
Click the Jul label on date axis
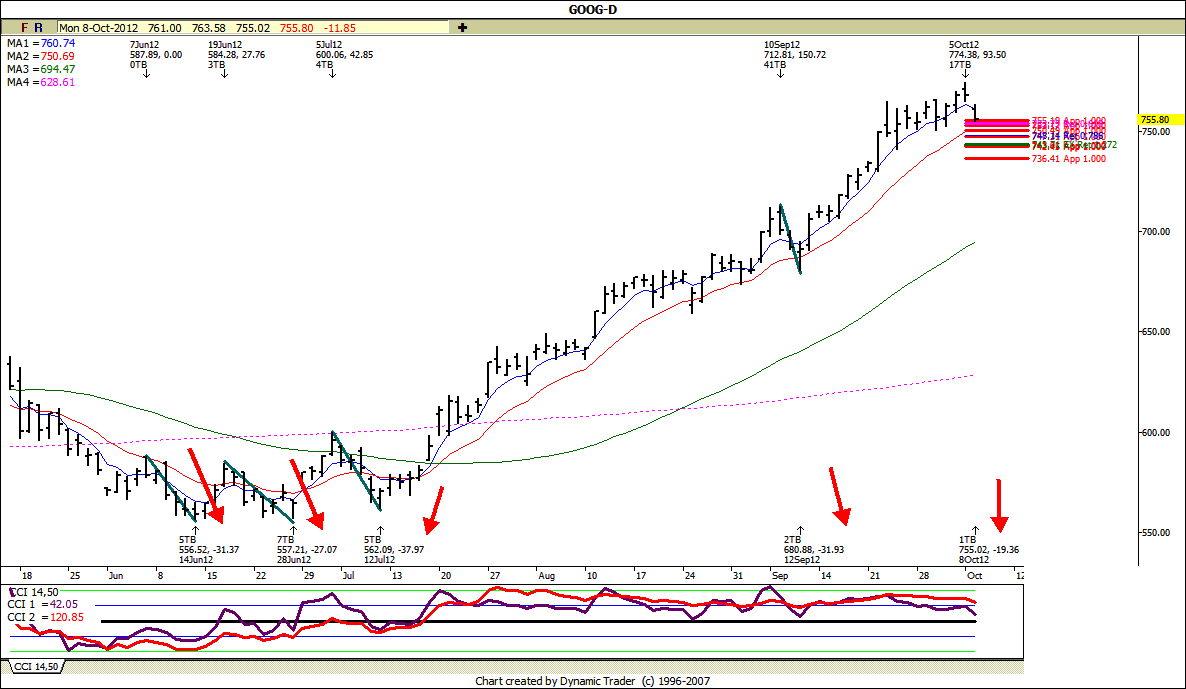click(349, 576)
